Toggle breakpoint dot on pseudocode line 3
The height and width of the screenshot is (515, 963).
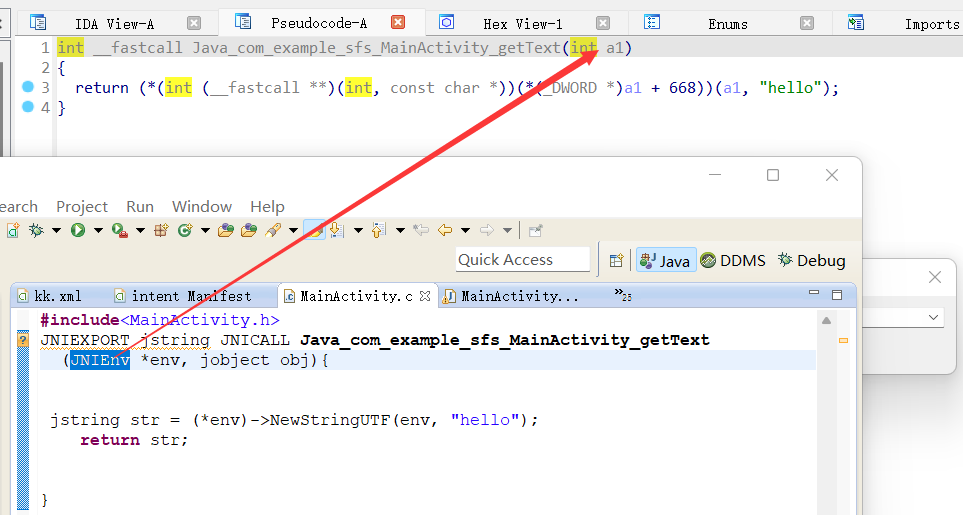click(28, 87)
